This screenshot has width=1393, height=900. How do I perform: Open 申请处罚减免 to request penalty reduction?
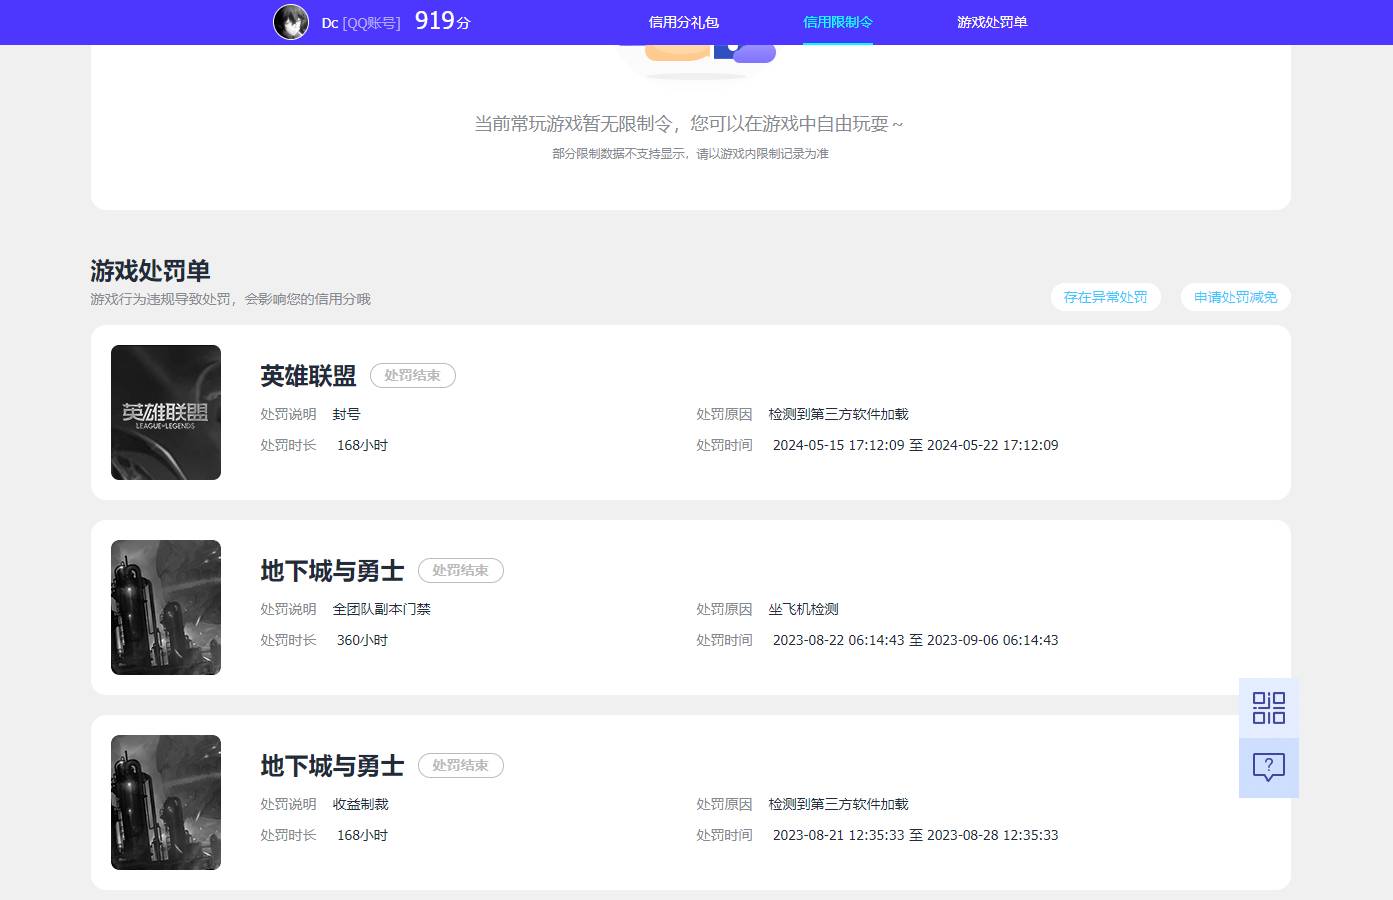[x=1235, y=297]
